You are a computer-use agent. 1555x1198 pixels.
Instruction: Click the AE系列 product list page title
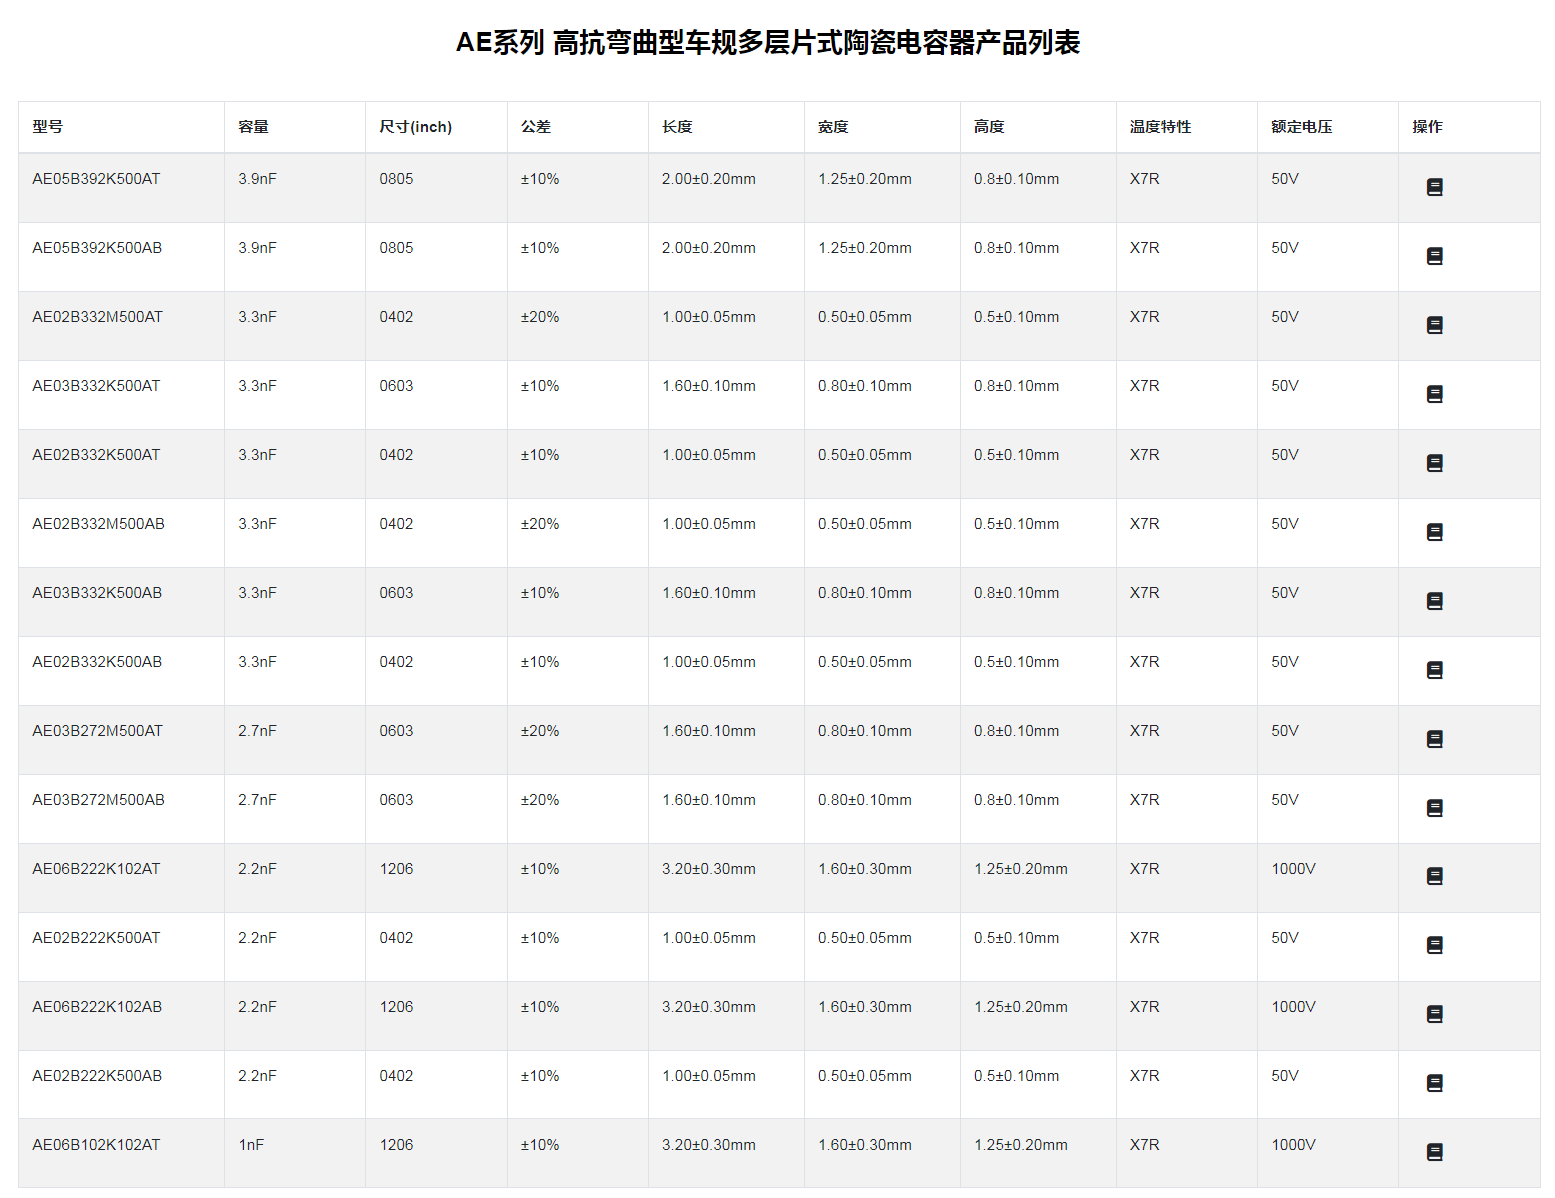click(x=768, y=43)
